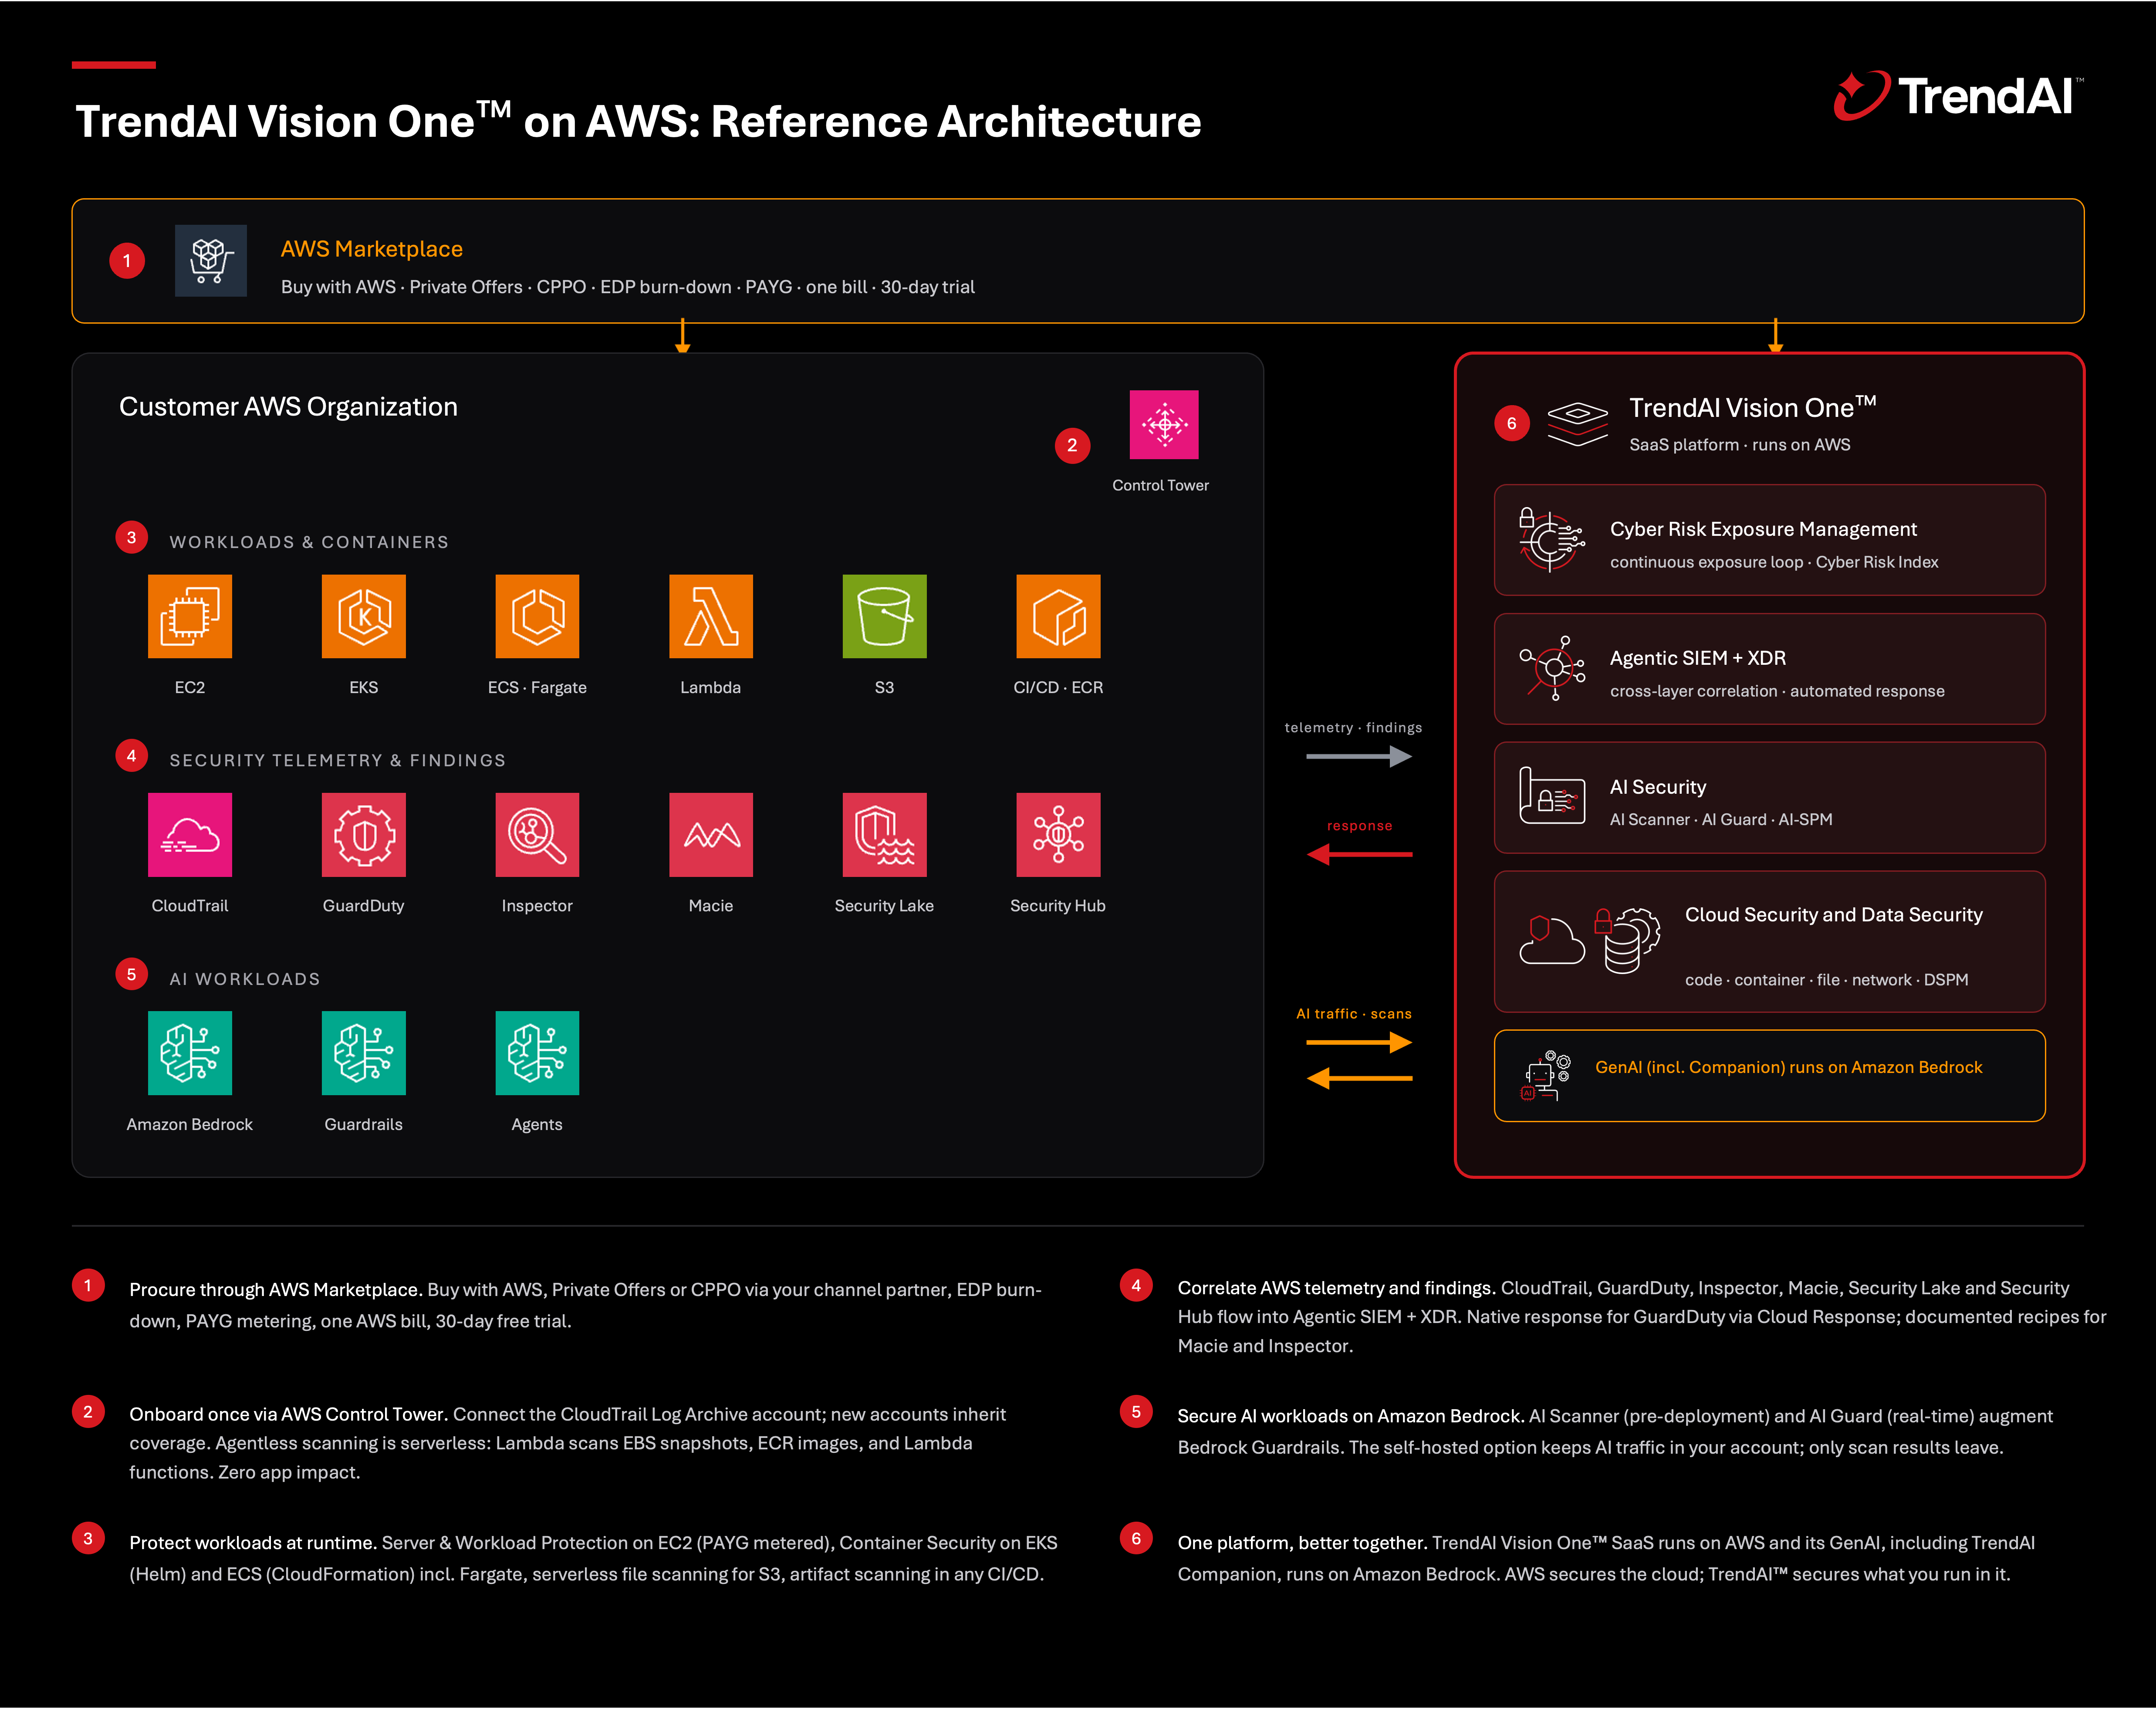Click the red 'response' label
This screenshot has width=2156, height=1709.
tap(1359, 826)
